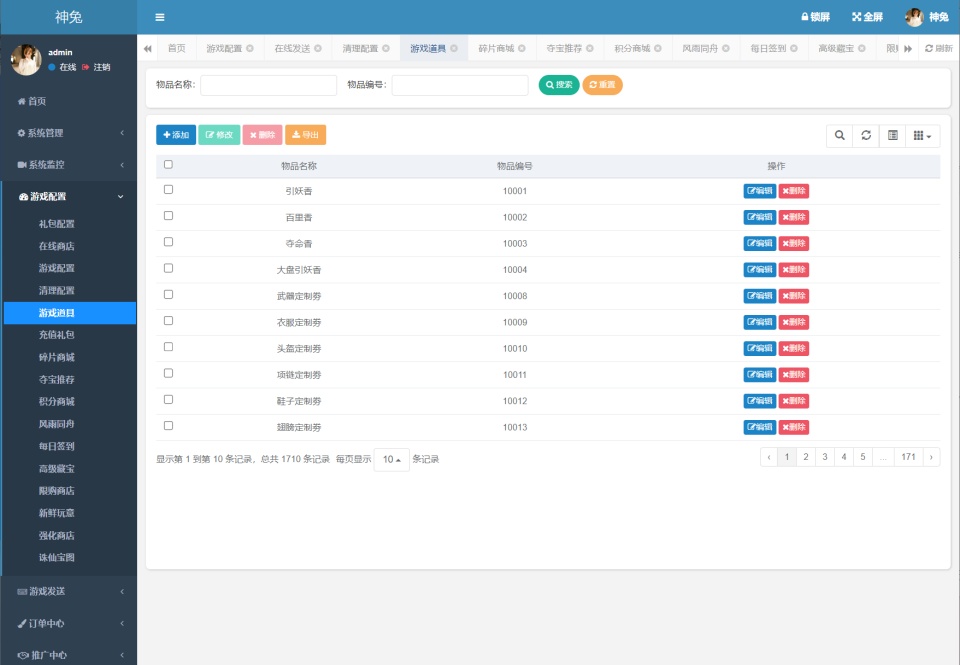Collapse the 游戏配置 parent sidebar menu

[69, 197]
